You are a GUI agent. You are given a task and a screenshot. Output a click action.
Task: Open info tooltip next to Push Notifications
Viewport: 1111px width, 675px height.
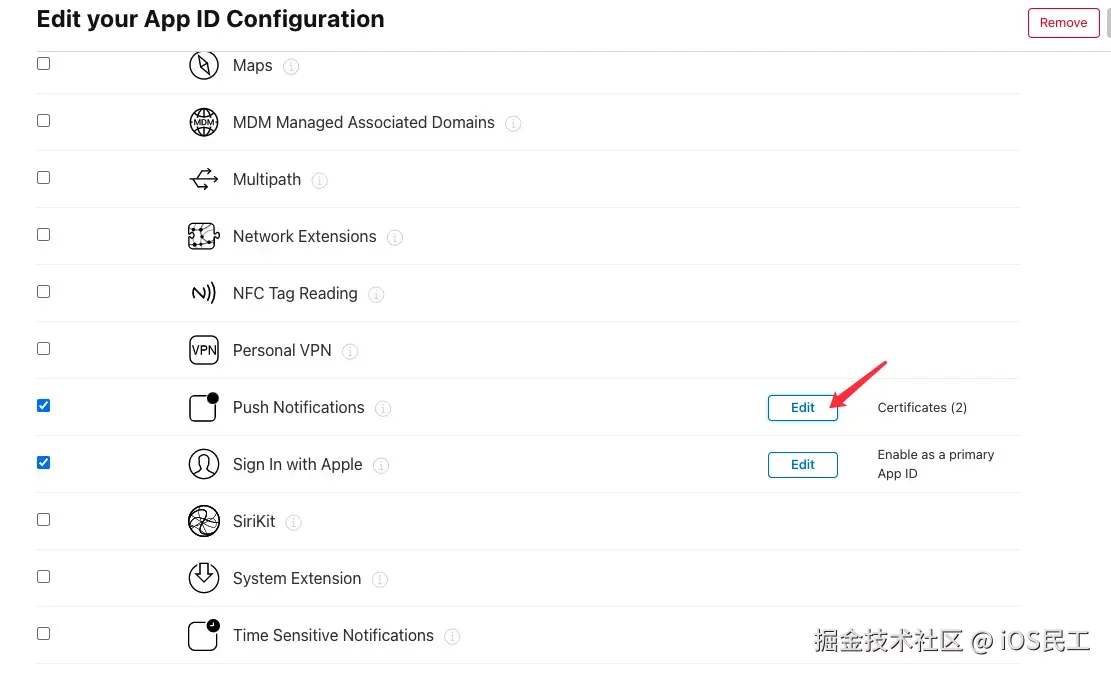[x=383, y=408]
